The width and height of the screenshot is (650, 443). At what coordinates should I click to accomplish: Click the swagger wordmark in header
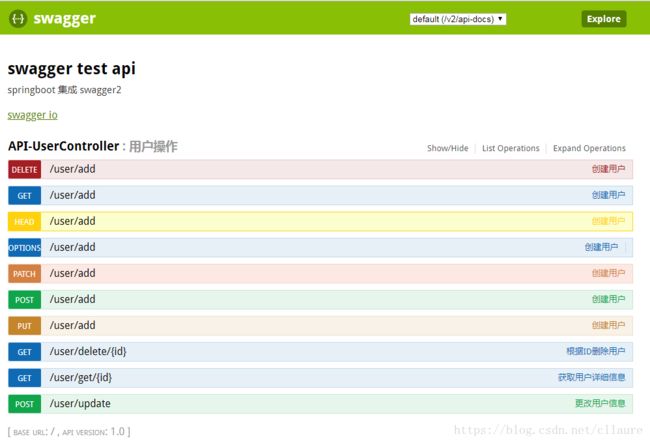(x=64, y=19)
